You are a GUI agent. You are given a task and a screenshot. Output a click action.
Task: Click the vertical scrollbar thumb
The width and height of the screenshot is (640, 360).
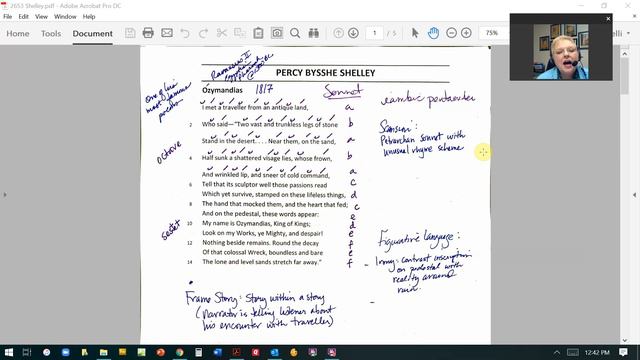pyautogui.click(x=624, y=76)
